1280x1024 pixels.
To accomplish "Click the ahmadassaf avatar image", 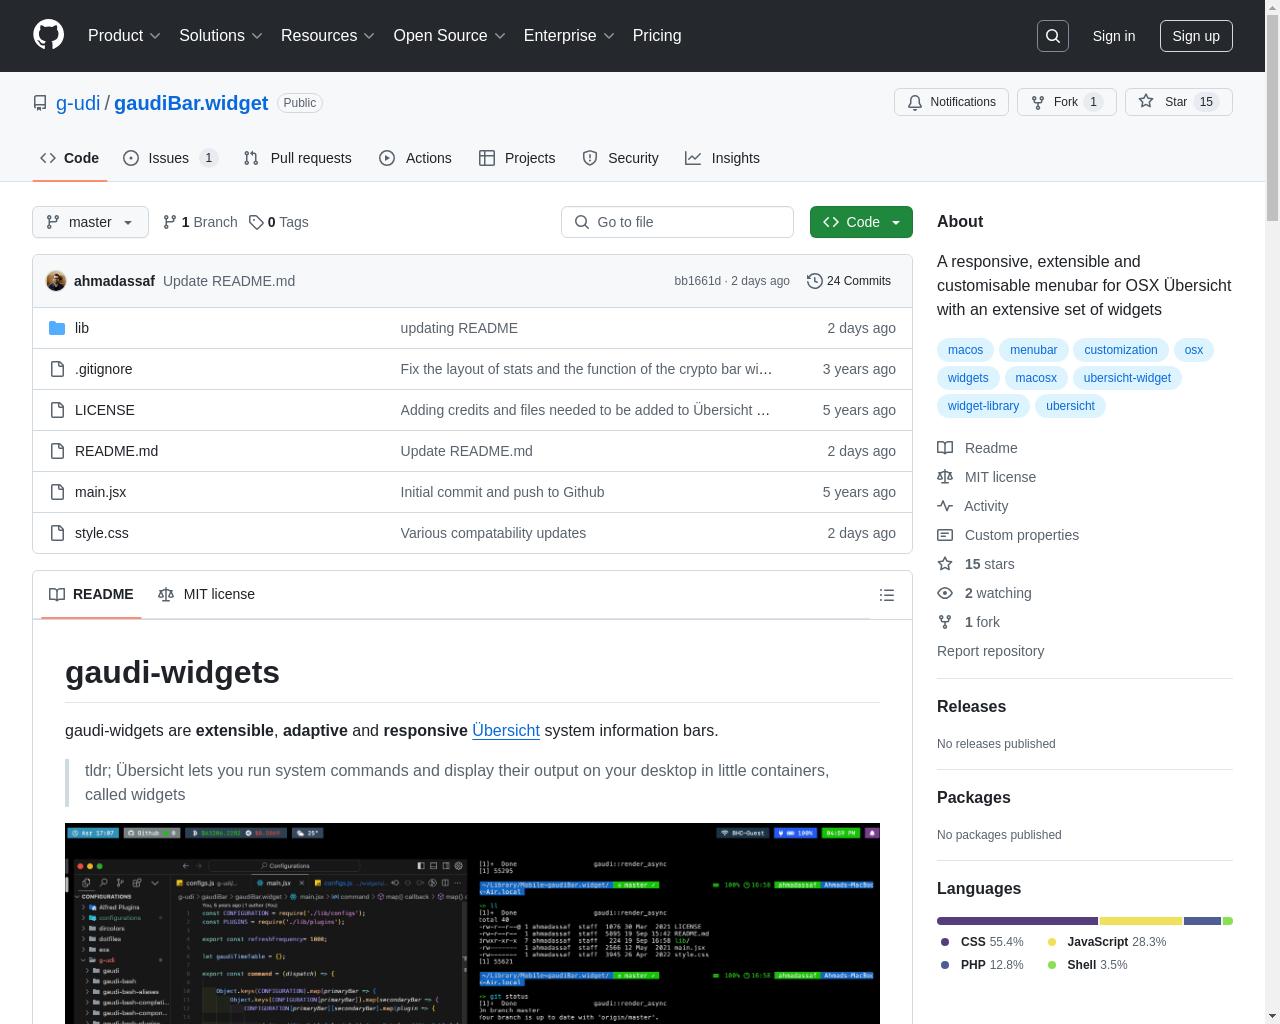I will (56, 281).
